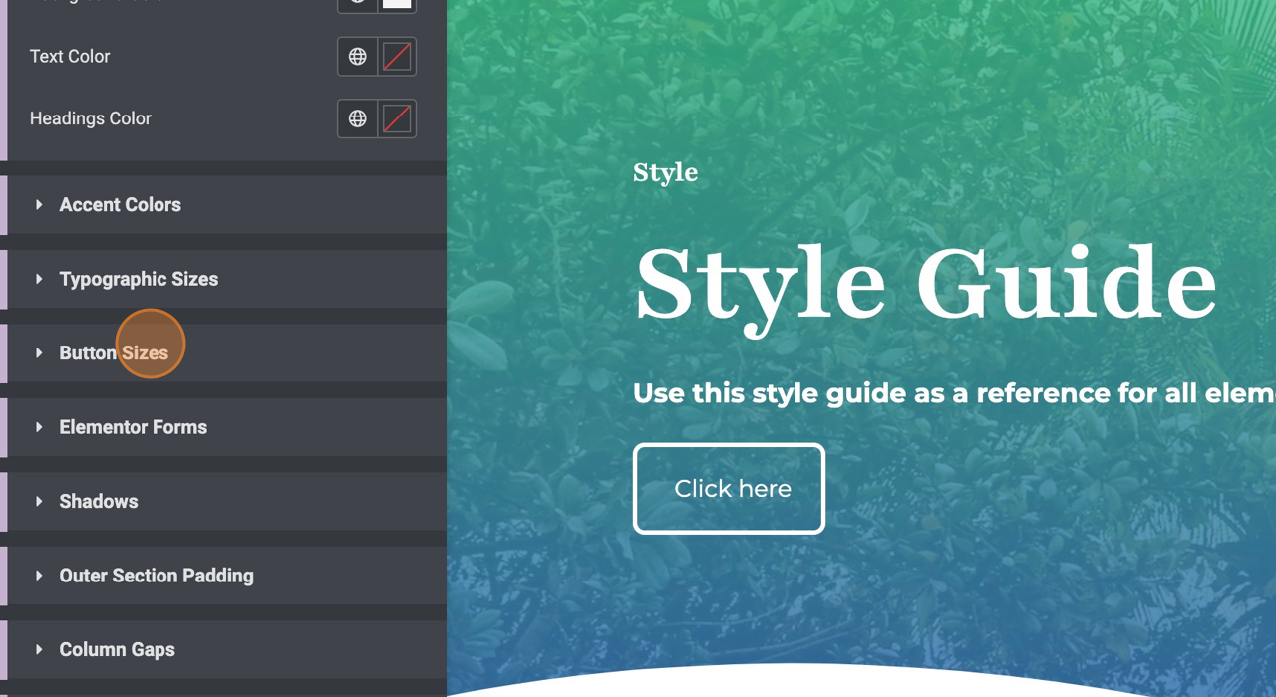Expand the Elementor Forms section
Screen dimensions: 1276x697
coord(227,427)
